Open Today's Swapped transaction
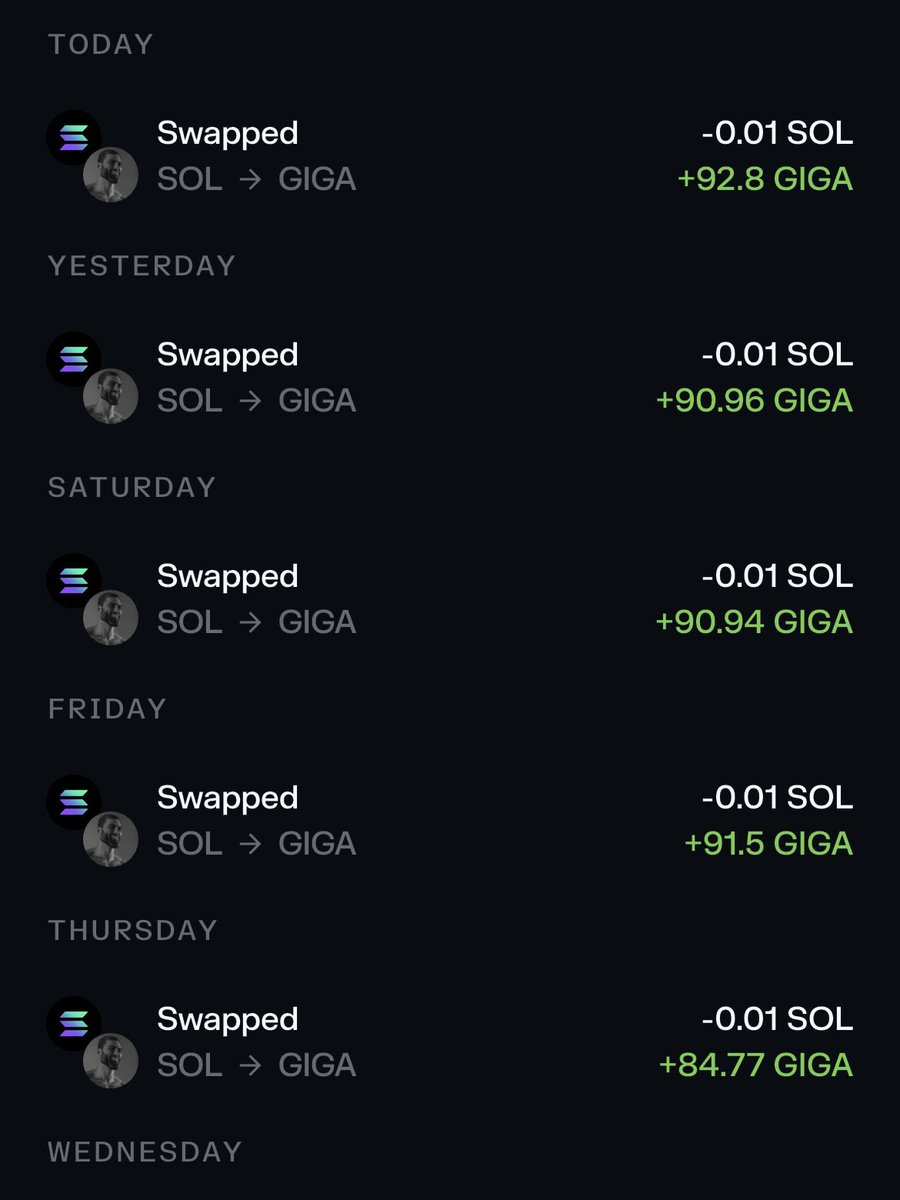 [450, 156]
